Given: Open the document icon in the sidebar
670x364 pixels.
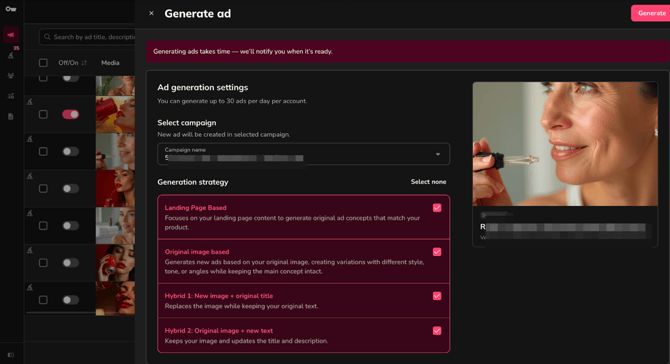Looking at the screenshot, I should click(x=11, y=117).
